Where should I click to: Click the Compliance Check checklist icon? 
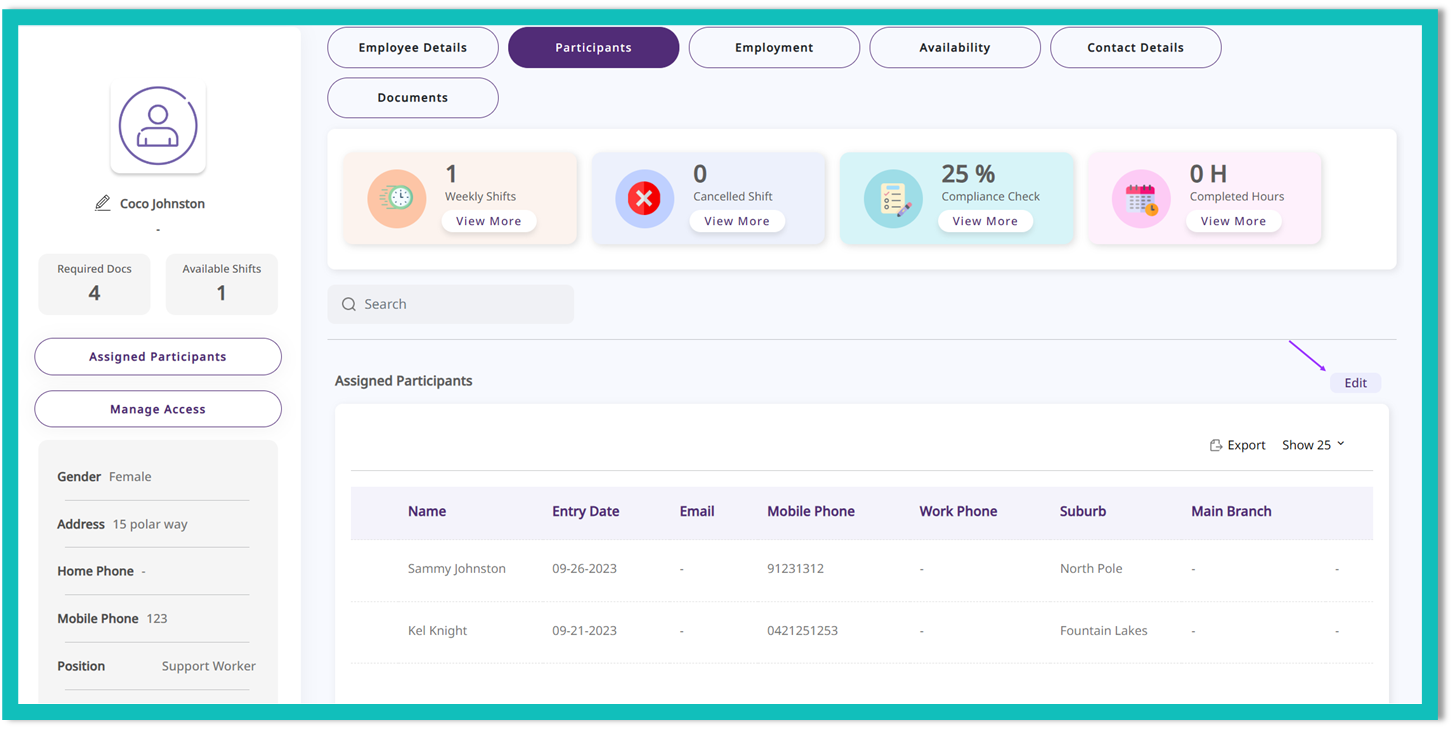click(893, 198)
